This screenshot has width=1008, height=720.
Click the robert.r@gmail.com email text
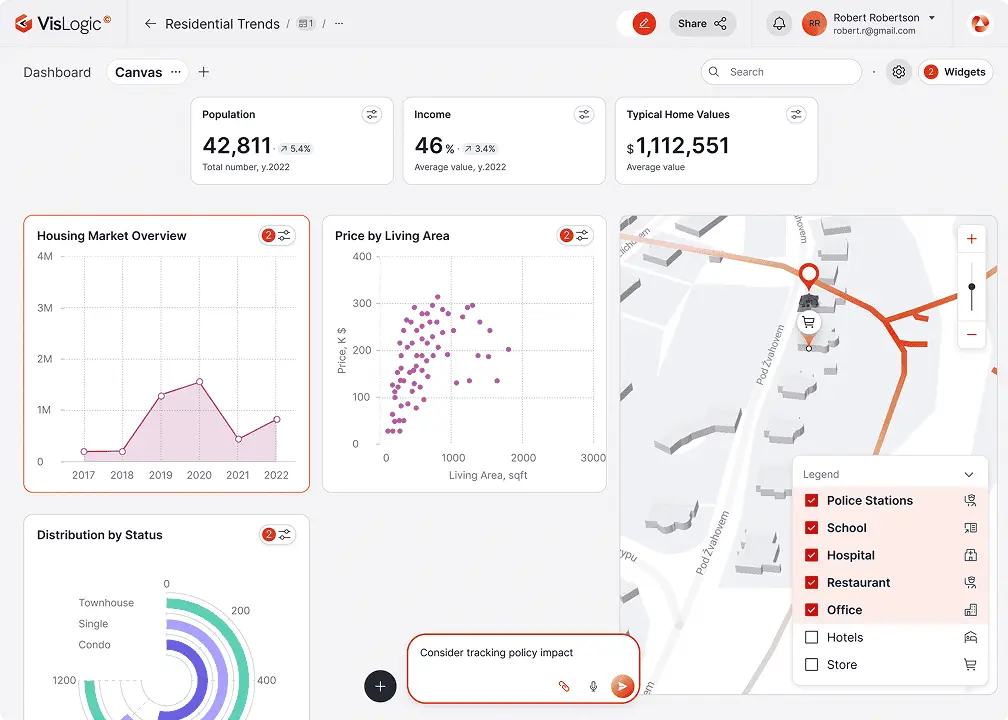[874, 31]
